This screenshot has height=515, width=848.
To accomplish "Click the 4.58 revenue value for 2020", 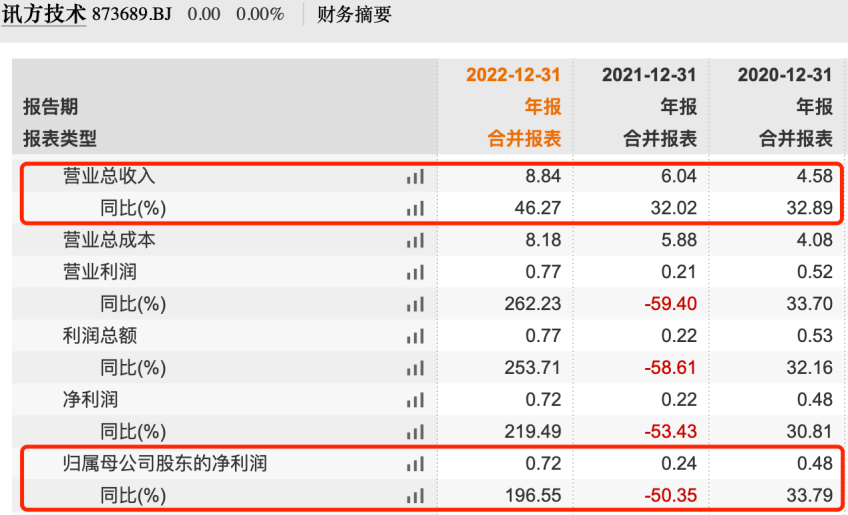I will pos(814,176).
